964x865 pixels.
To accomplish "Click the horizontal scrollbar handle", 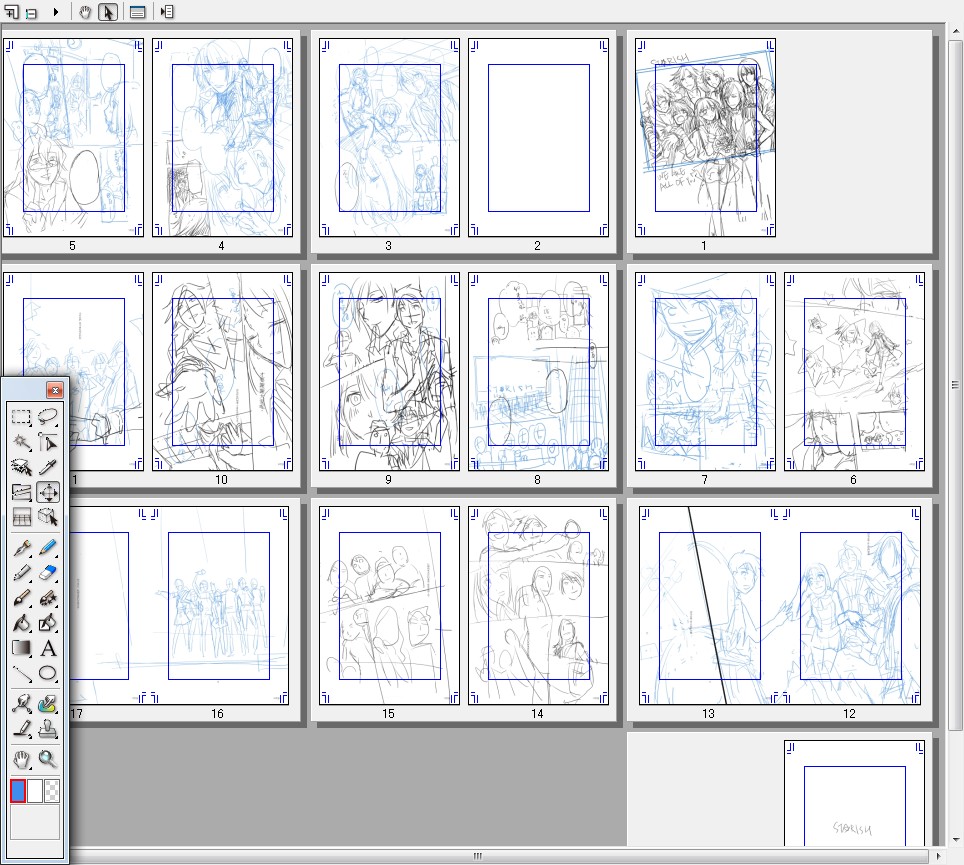I will click(478, 856).
